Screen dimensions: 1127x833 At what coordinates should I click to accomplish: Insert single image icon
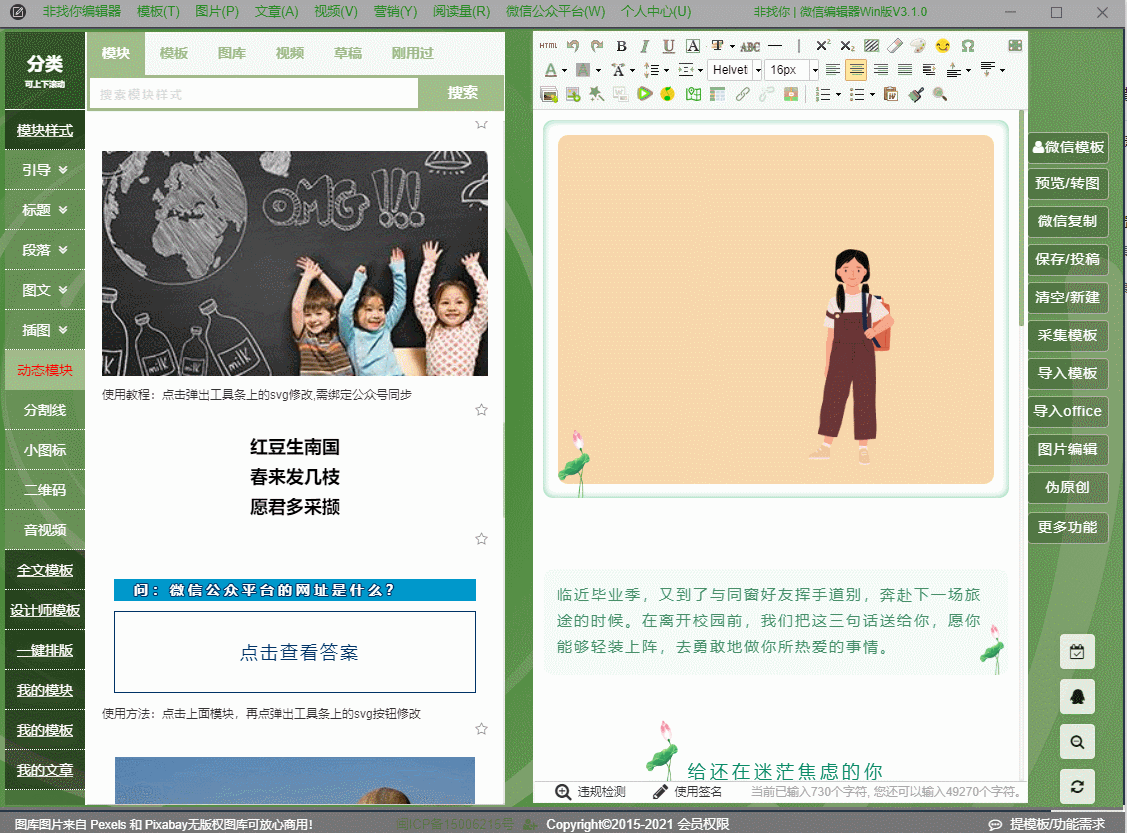pos(573,94)
